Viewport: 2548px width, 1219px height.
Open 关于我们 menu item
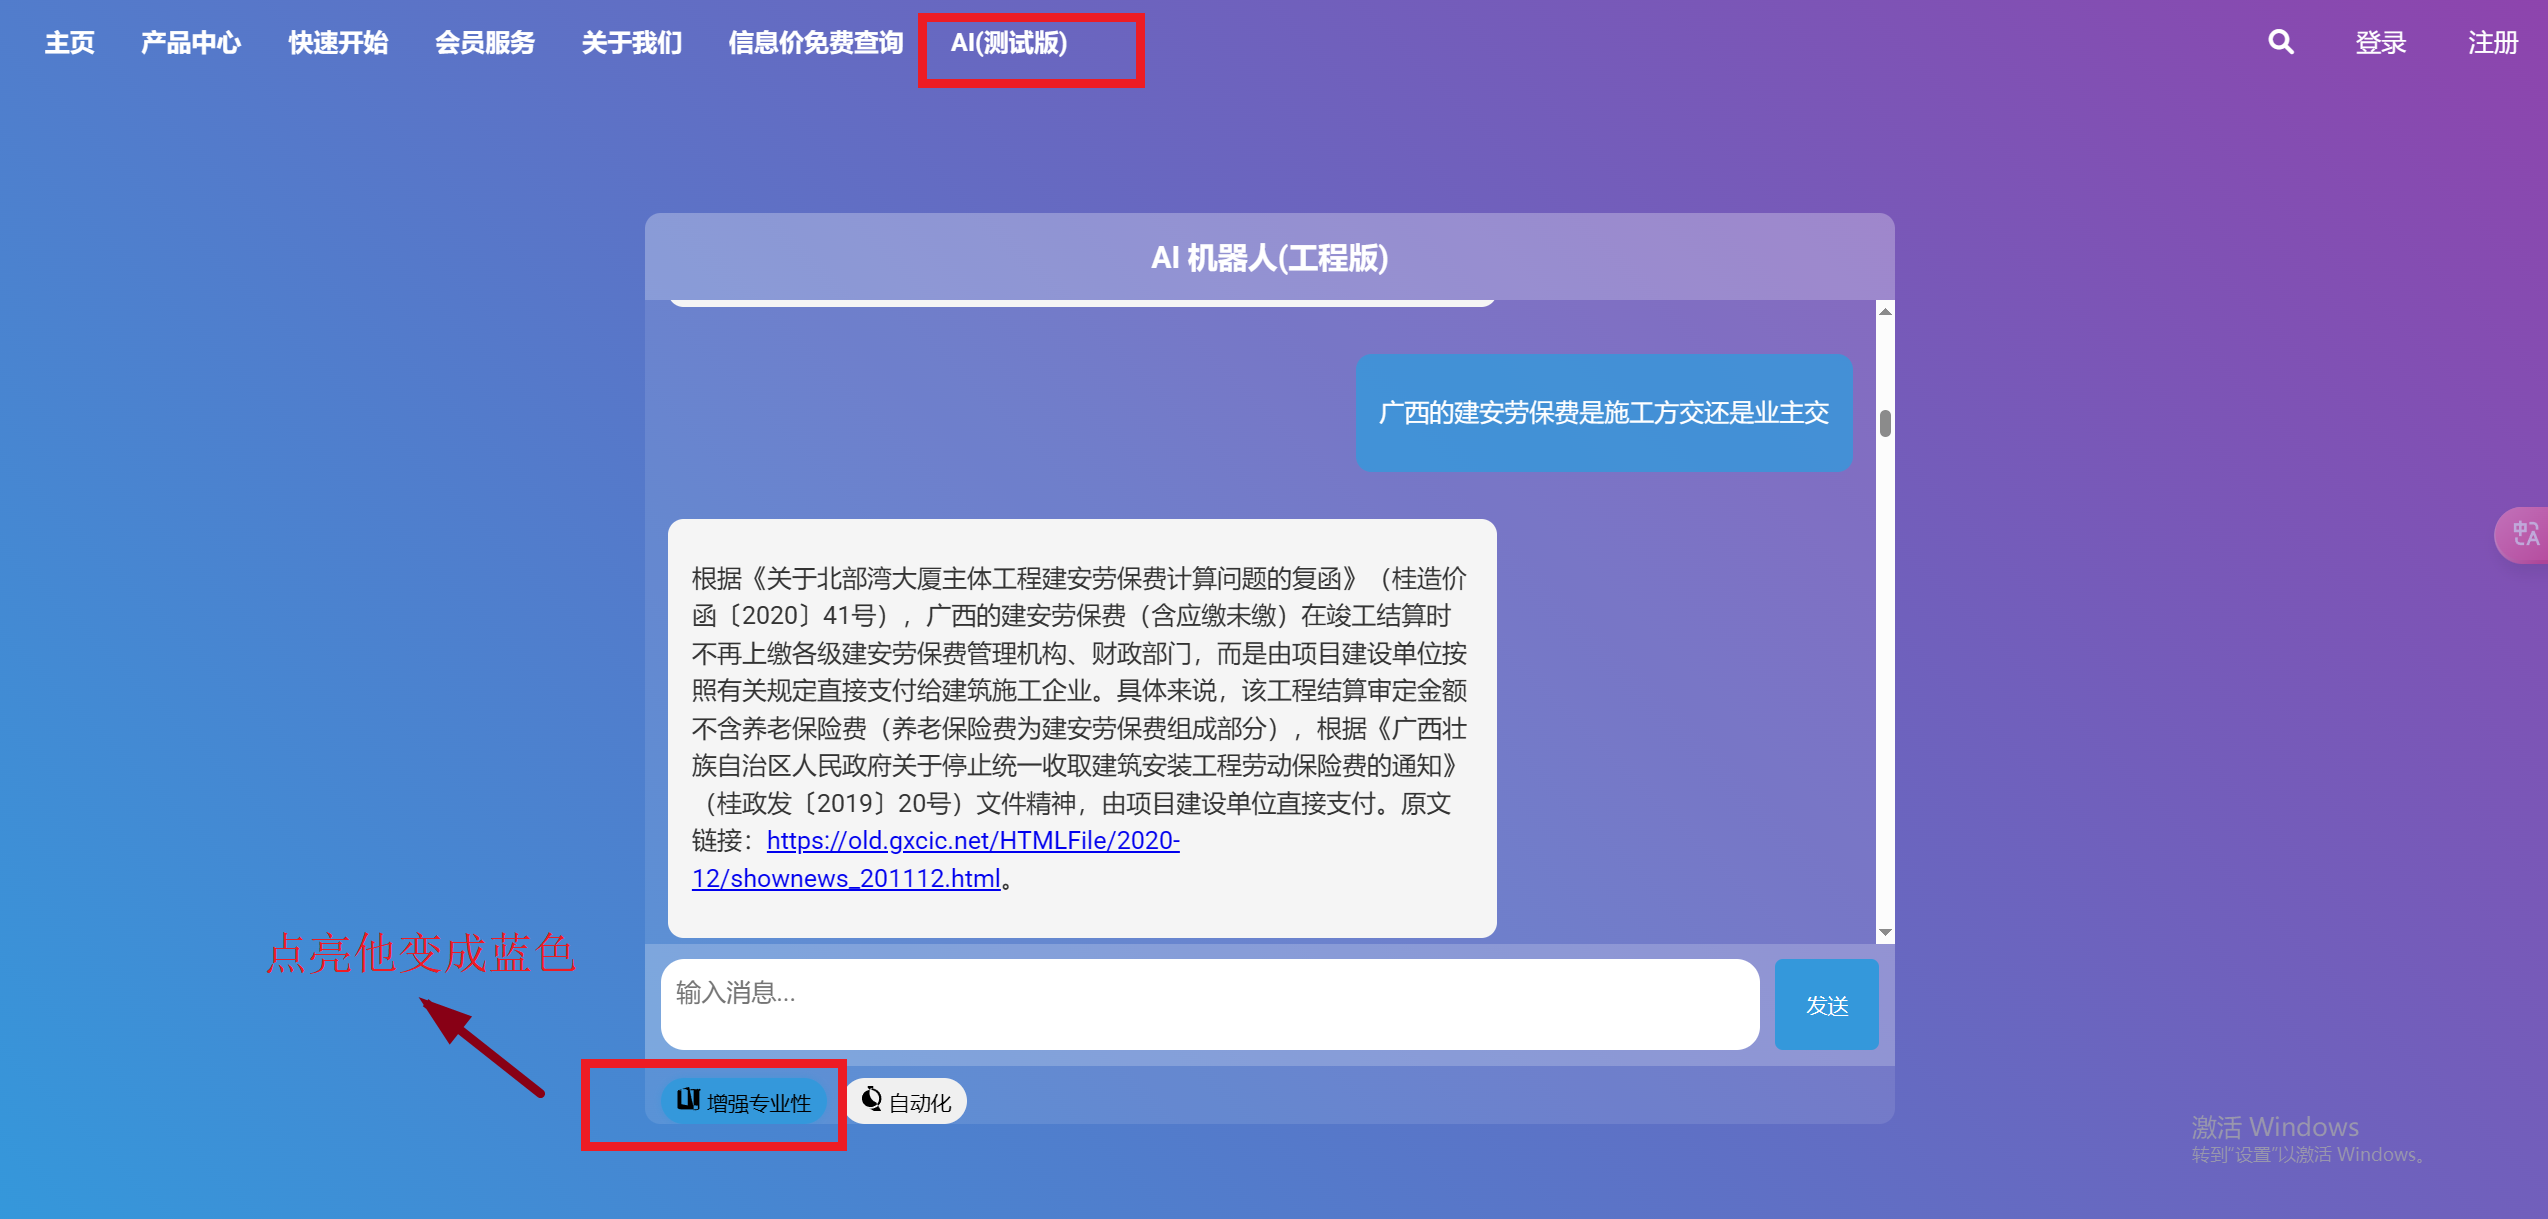coord(632,43)
